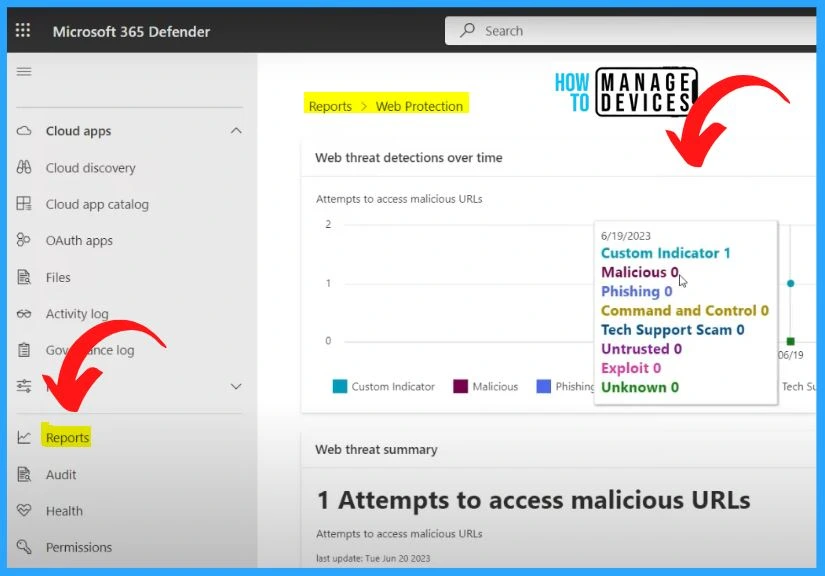Viewport: 825px width, 576px height.
Task: Open OAuth apps page
Action: tap(79, 240)
